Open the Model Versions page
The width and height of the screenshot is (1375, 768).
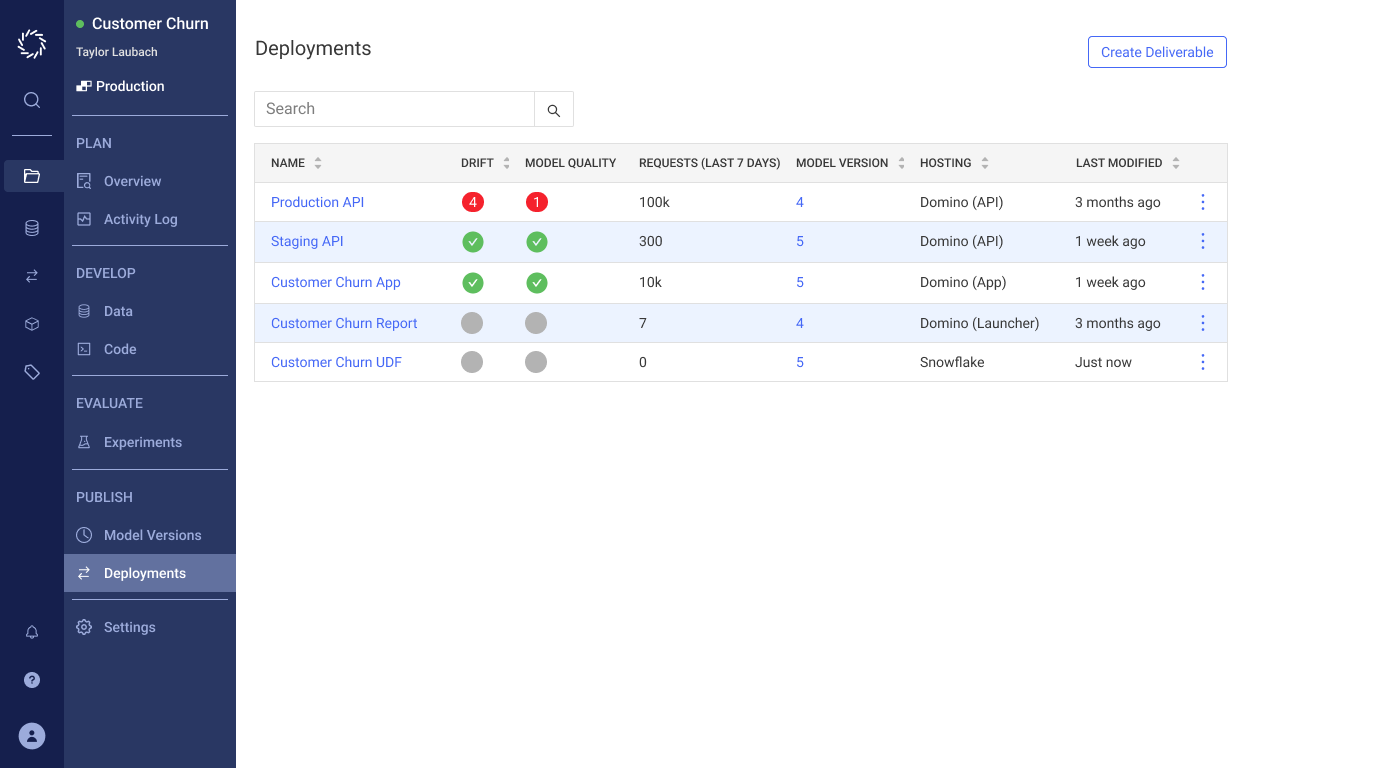152,534
